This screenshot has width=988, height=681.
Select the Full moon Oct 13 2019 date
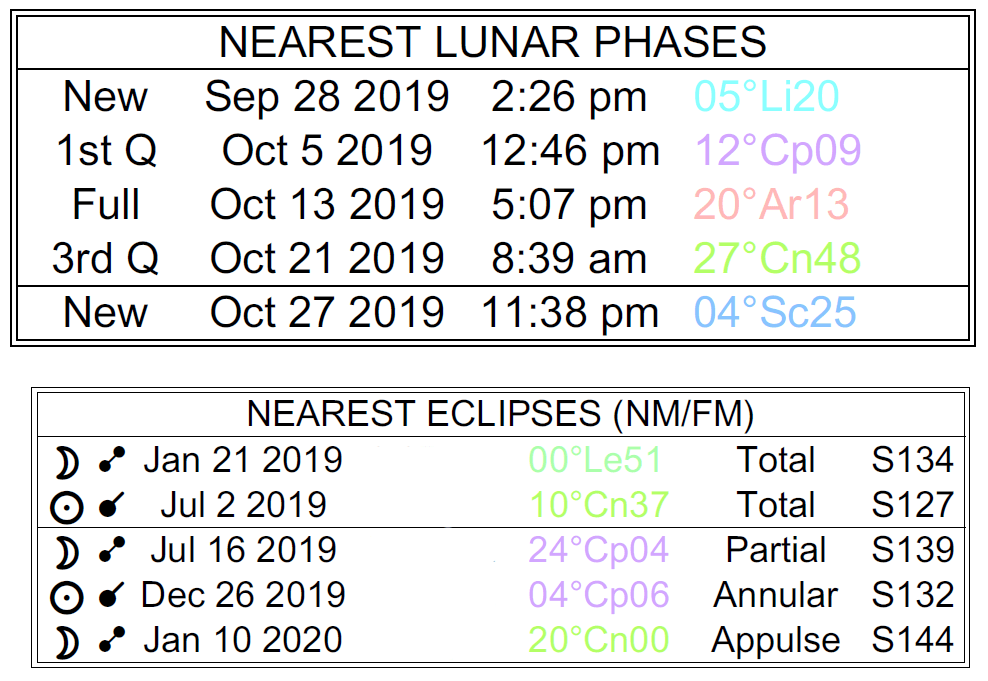(x=327, y=205)
